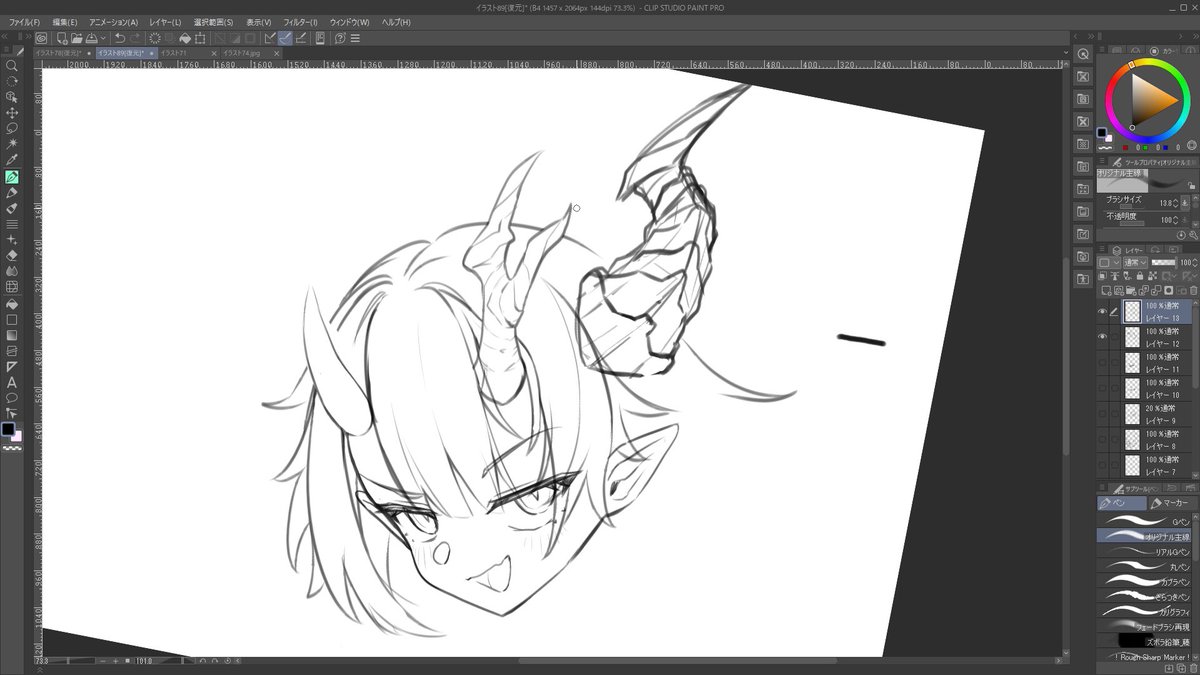
Task: Open brush size ブラシサイズ dynamics dropdown
Action: pos(1185,202)
